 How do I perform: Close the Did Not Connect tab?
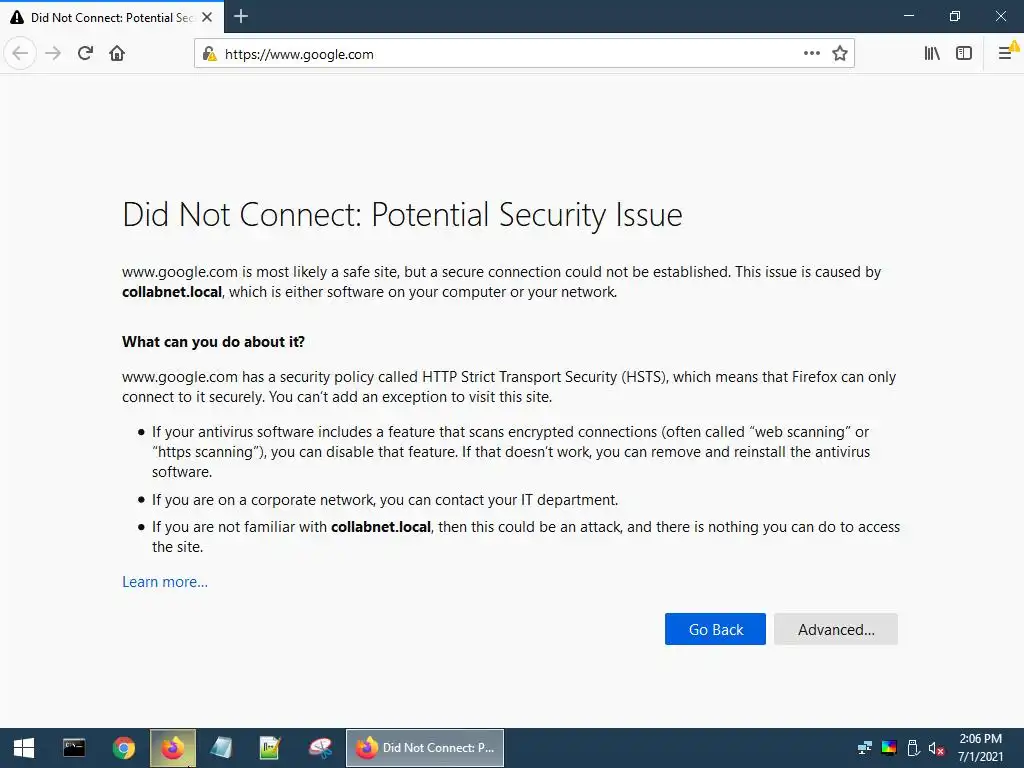coord(209,17)
